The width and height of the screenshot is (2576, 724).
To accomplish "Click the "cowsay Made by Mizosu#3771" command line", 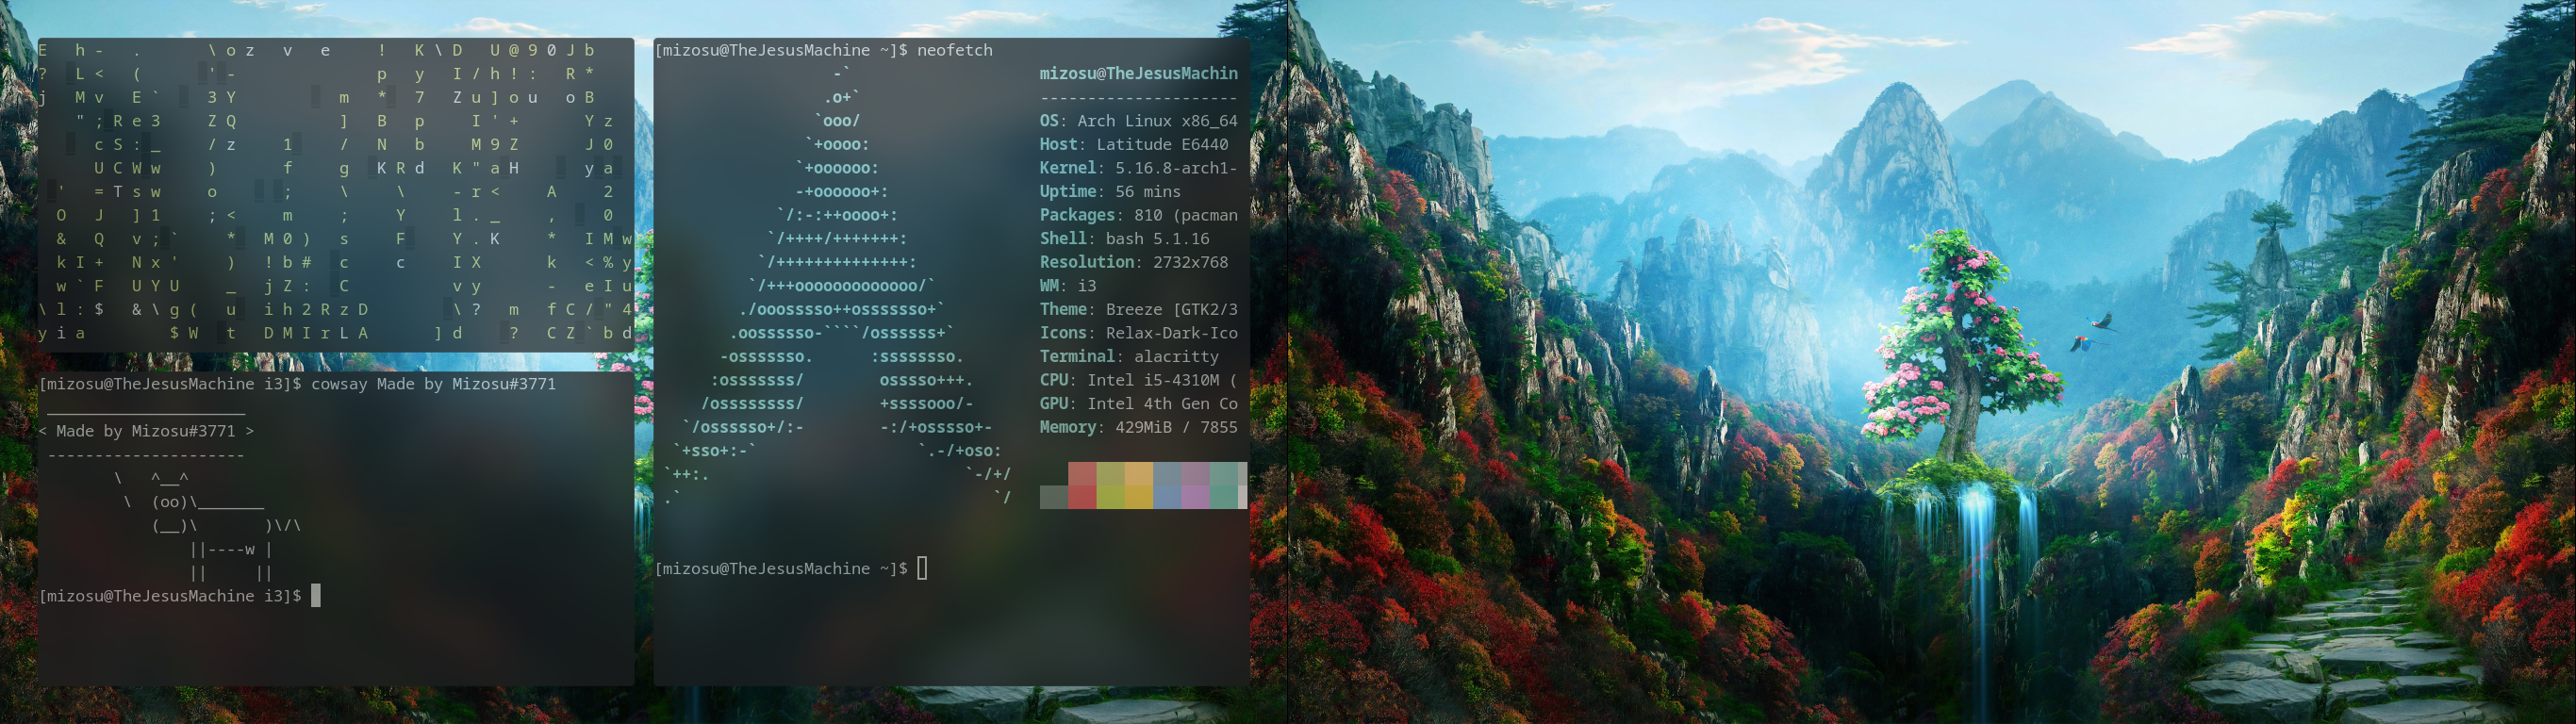I will [432, 384].
